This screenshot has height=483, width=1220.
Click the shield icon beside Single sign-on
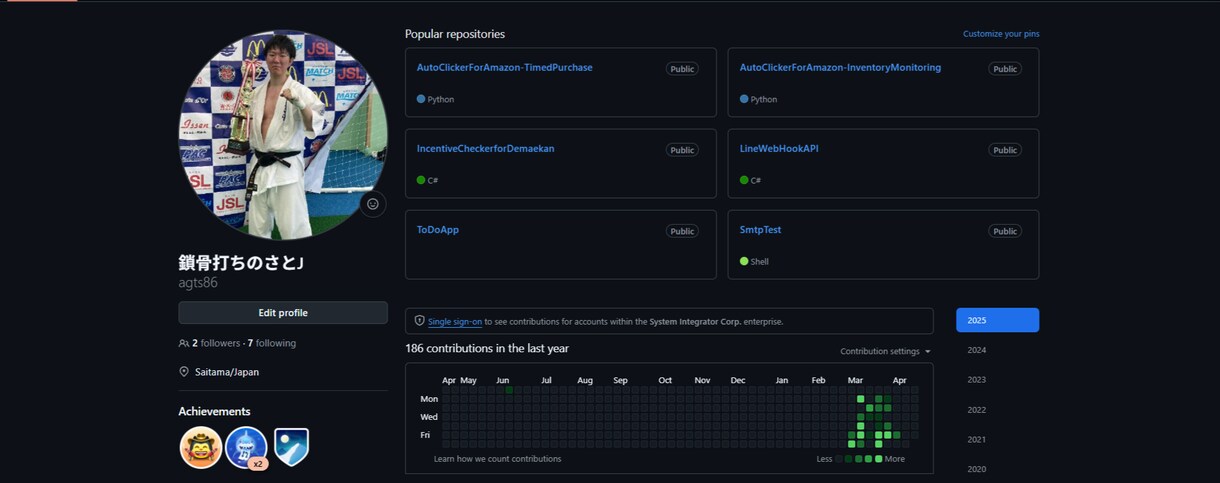pos(420,321)
